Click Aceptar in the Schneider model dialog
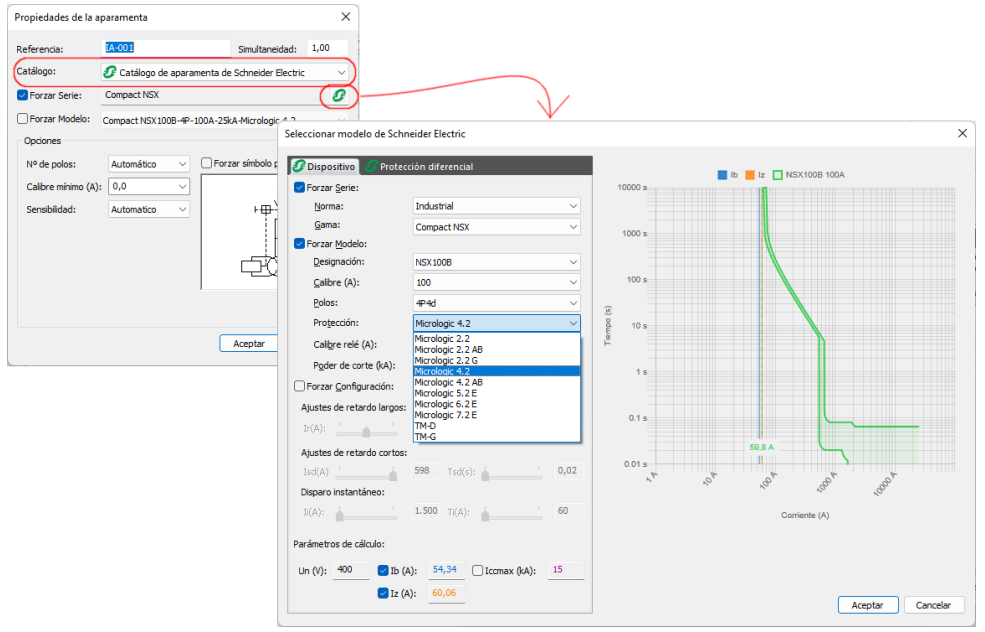The width and height of the screenshot is (985, 632). pyautogui.click(x=868, y=605)
